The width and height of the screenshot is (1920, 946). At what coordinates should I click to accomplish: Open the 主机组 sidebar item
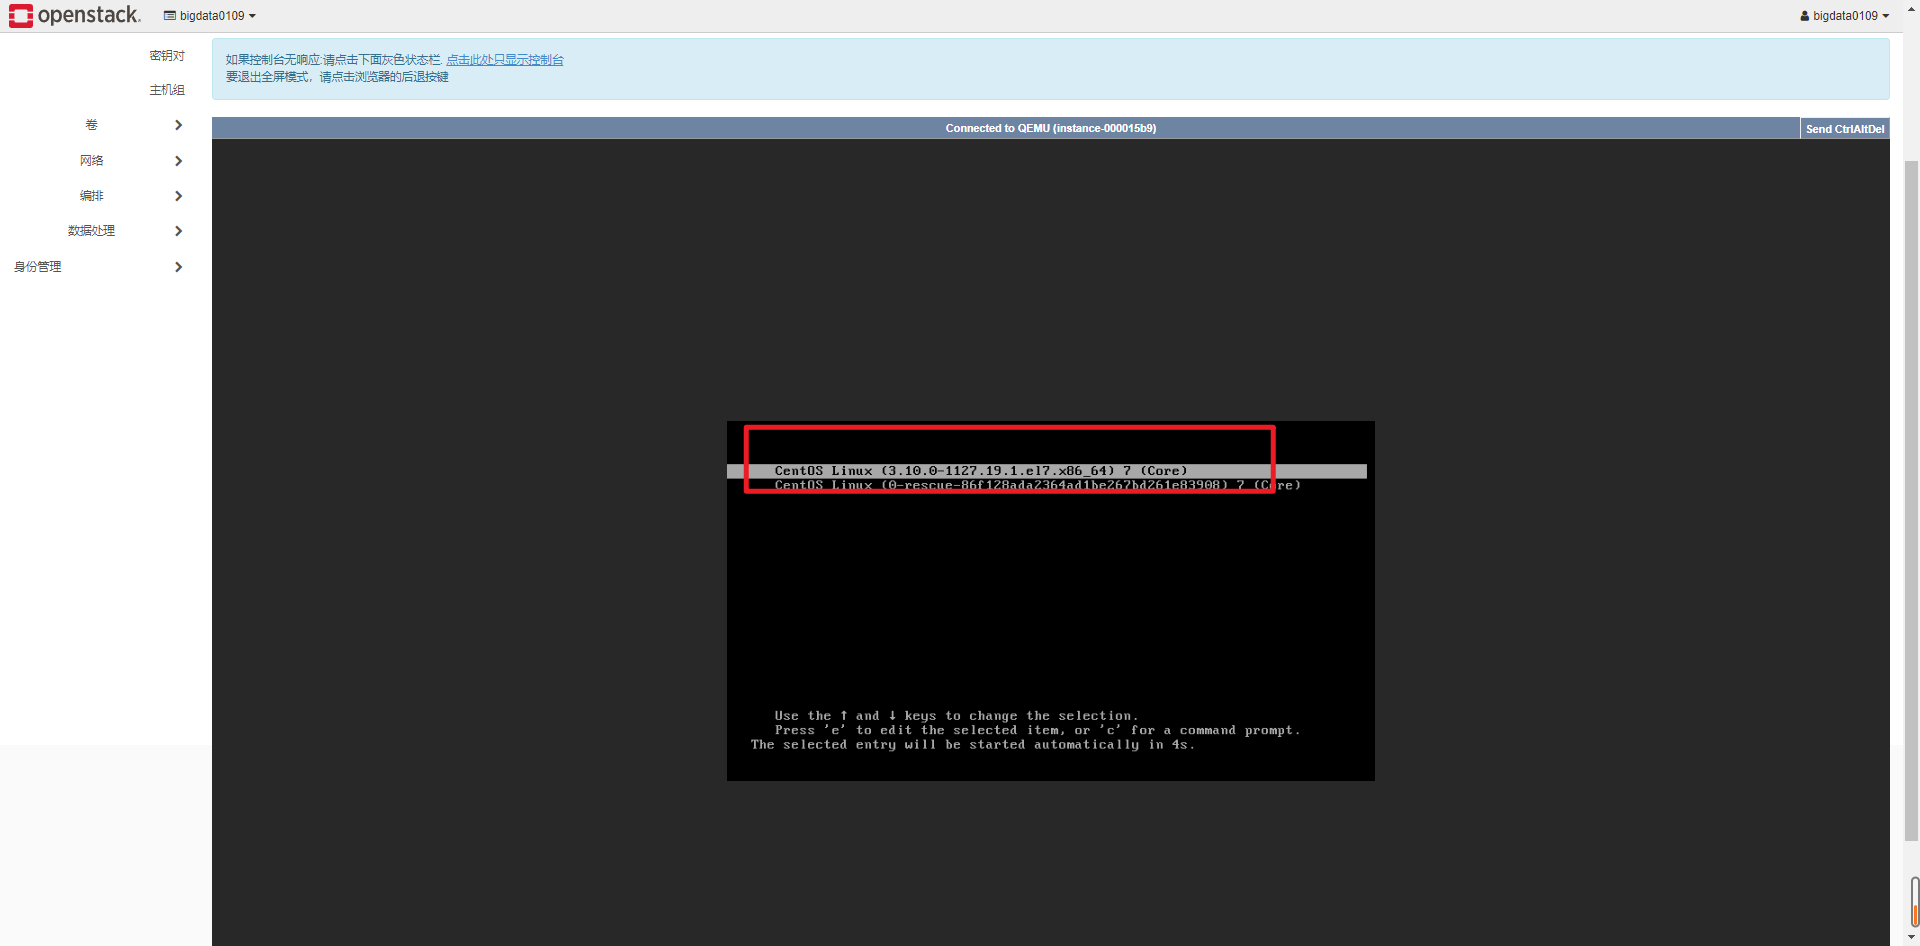click(x=167, y=90)
